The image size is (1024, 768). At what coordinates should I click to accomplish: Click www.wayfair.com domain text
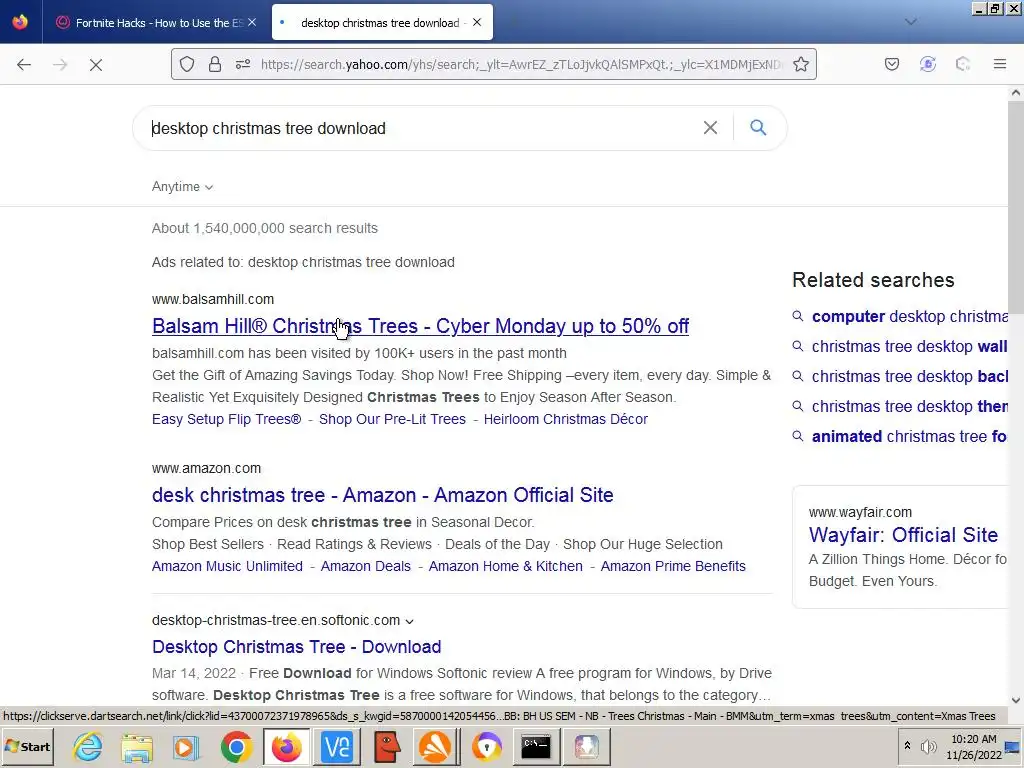click(860, 512)
